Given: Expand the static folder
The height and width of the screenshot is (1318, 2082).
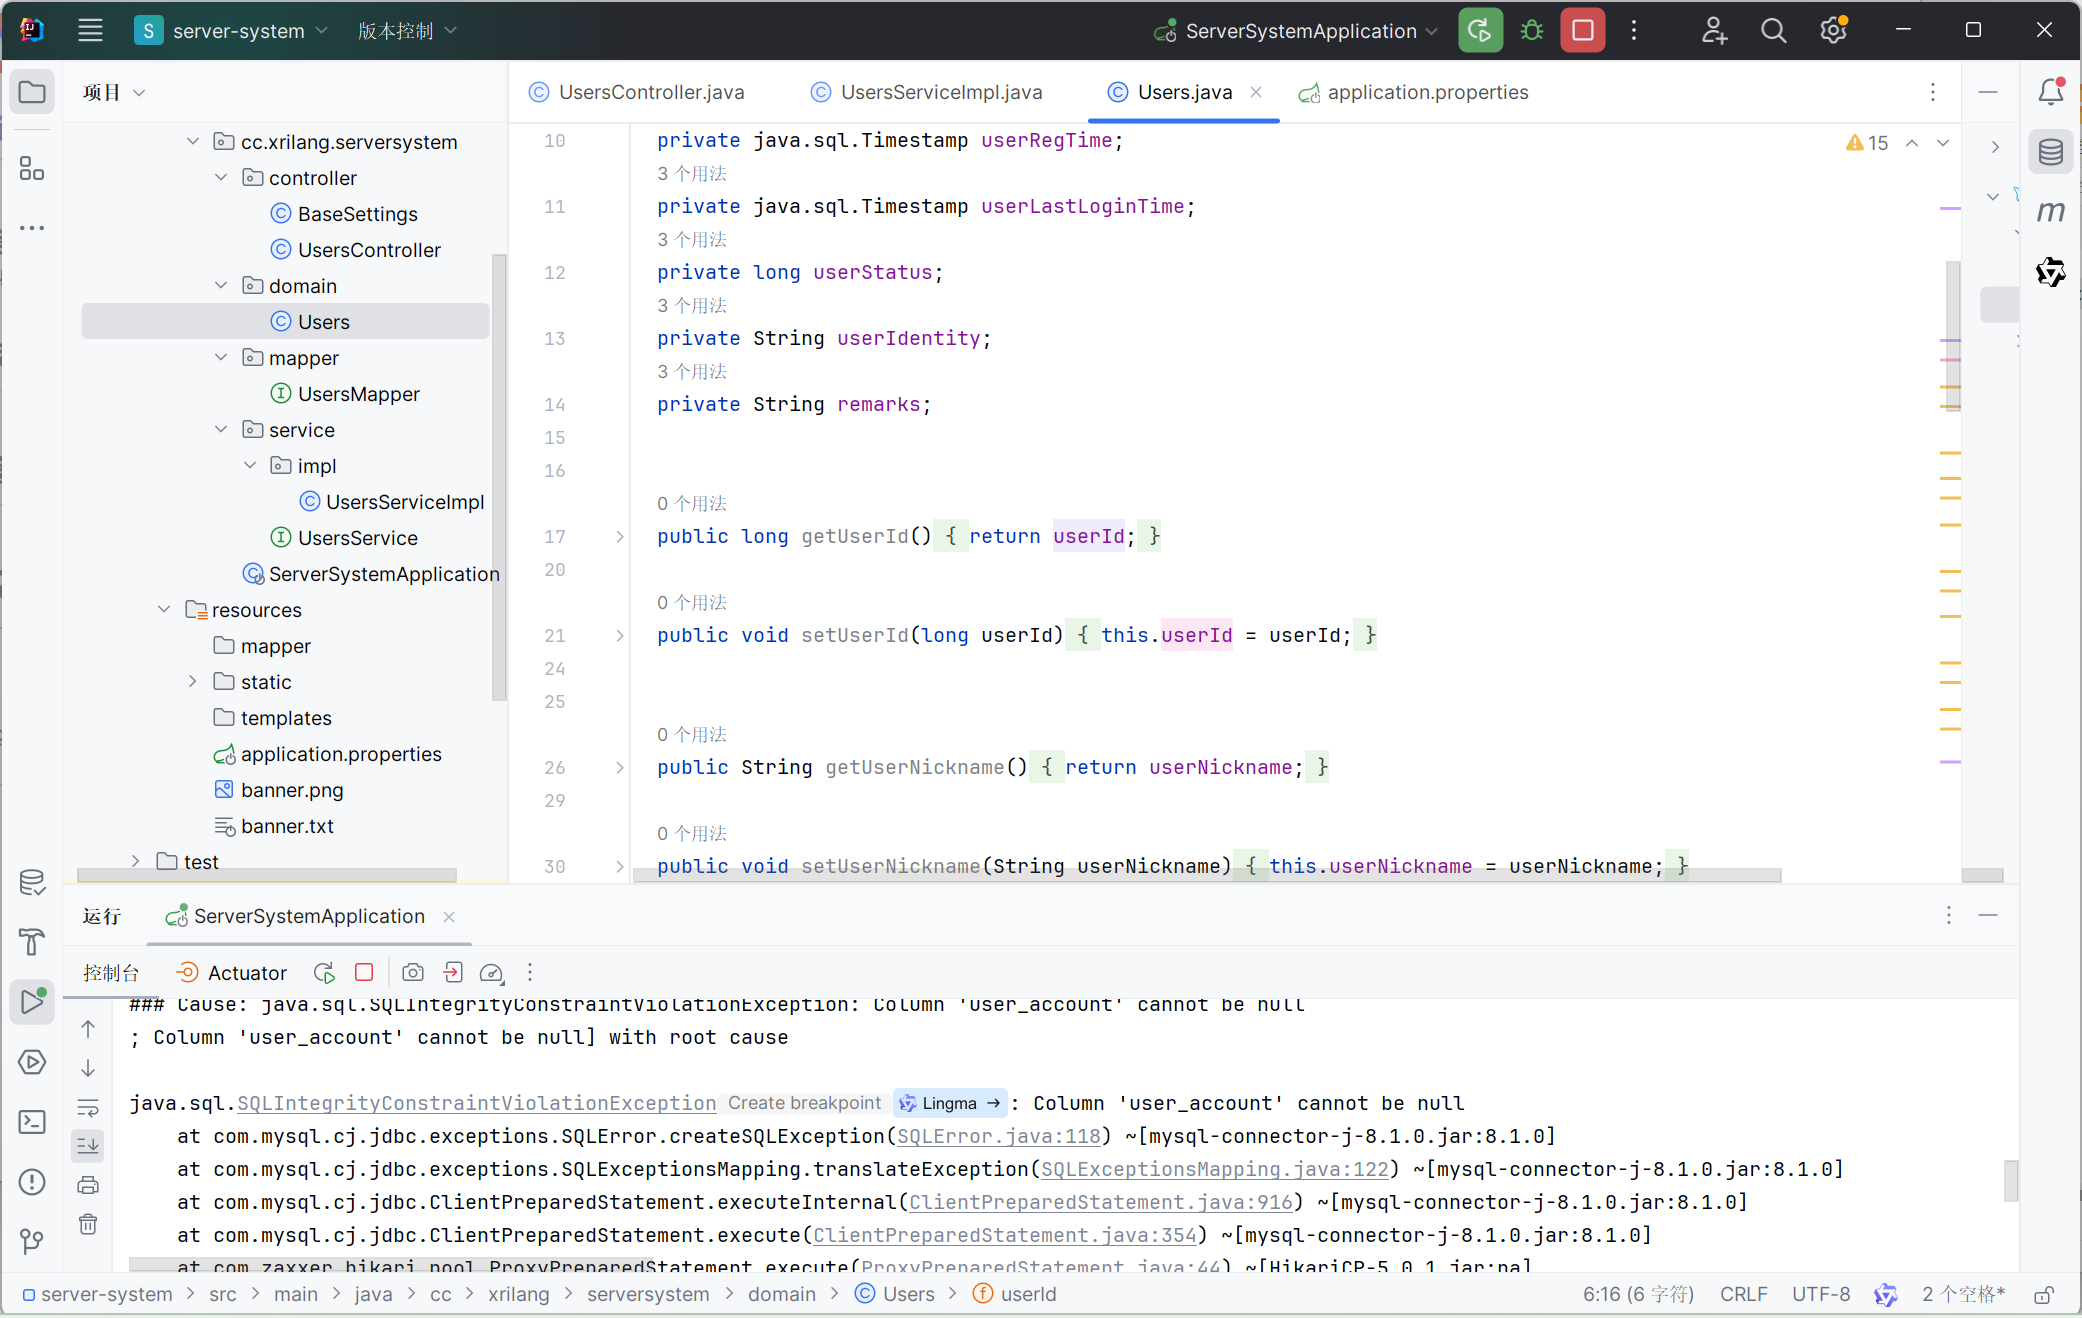Looking at the screenshot, I should click(x=193, y=682).
